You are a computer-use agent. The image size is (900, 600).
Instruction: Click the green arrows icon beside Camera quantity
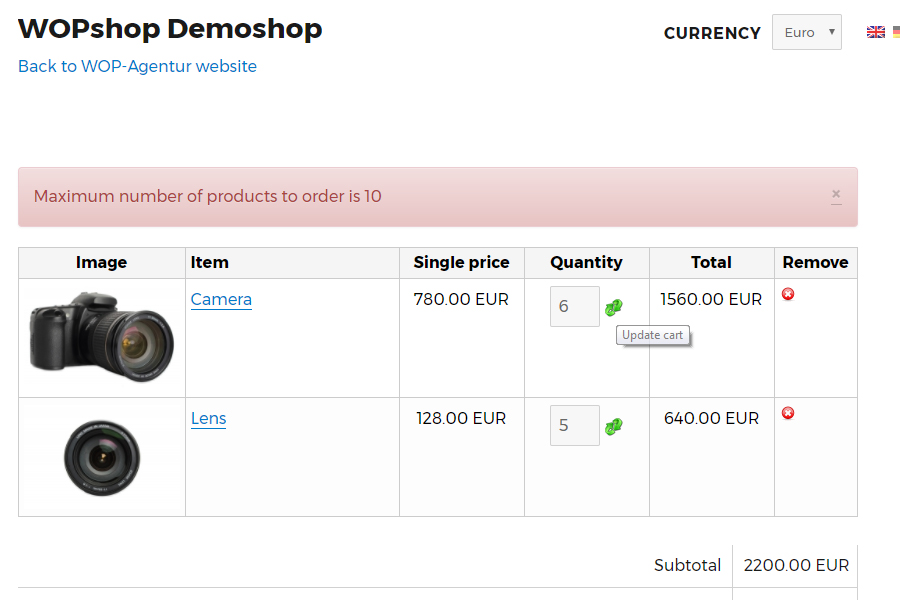(613, 306)
